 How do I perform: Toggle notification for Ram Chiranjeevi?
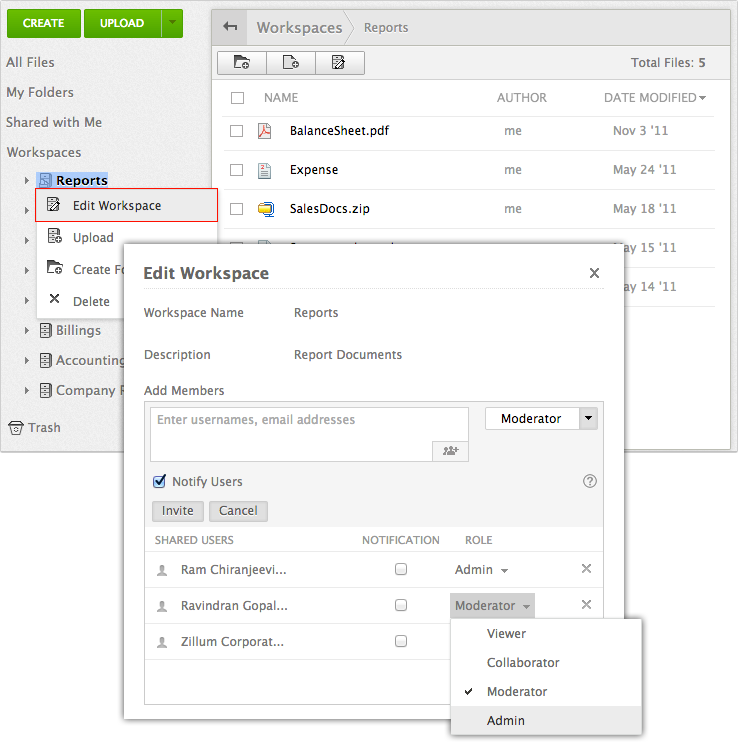click(x=401, y=569)
